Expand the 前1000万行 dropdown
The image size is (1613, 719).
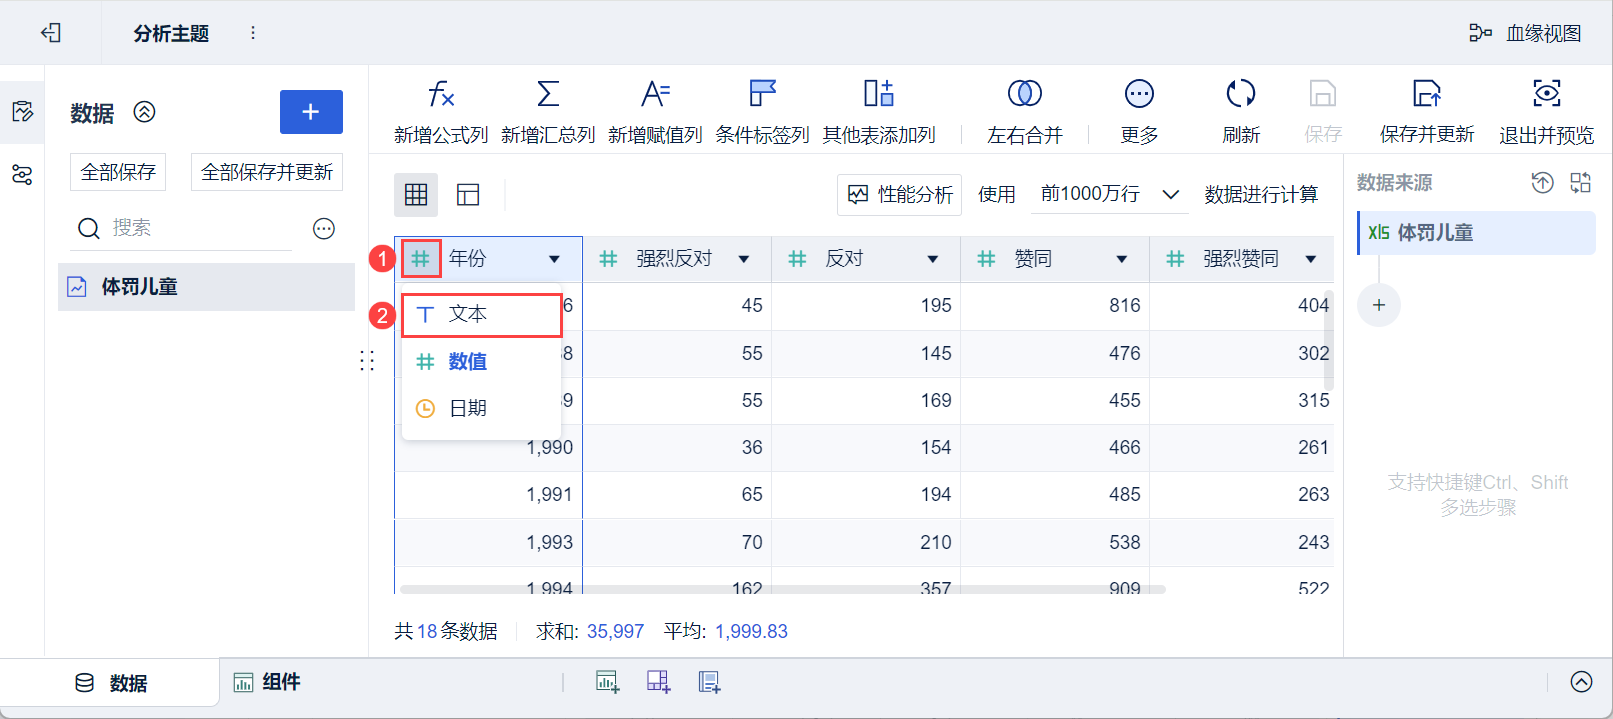point(1170,194)
